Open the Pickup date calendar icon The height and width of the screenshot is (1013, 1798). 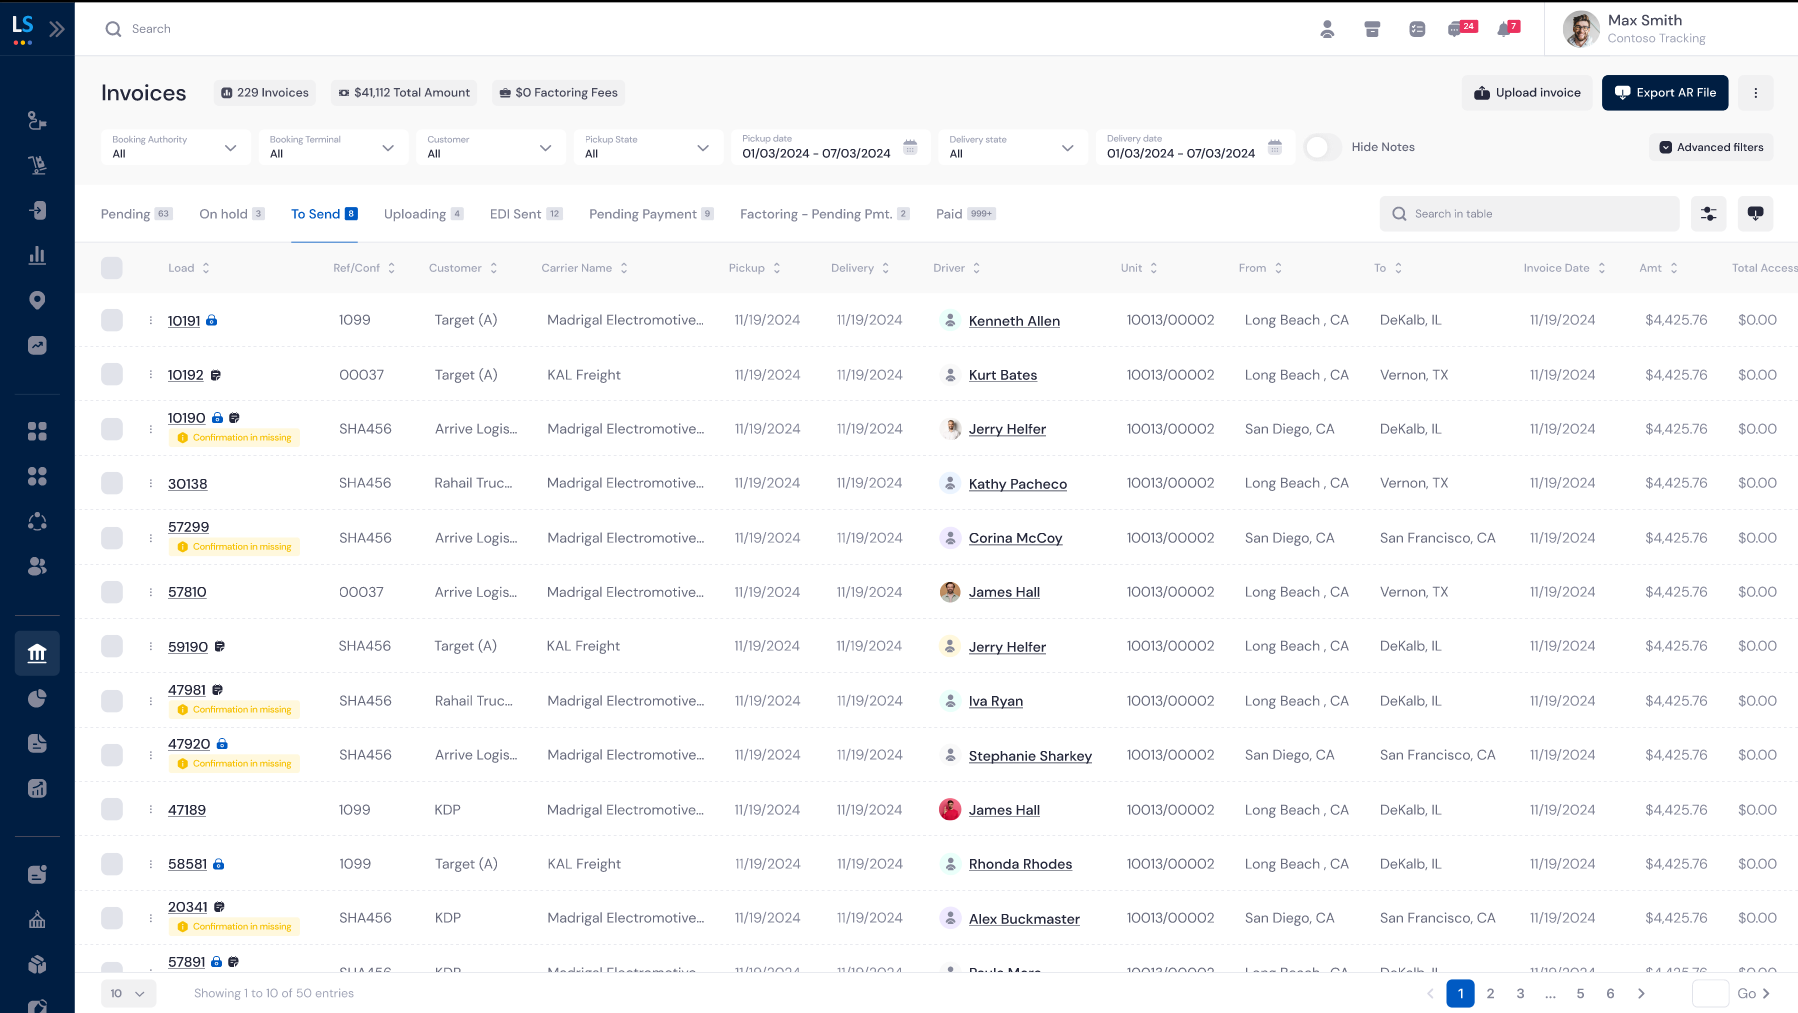pyautogui.click(x=910, y=147)
